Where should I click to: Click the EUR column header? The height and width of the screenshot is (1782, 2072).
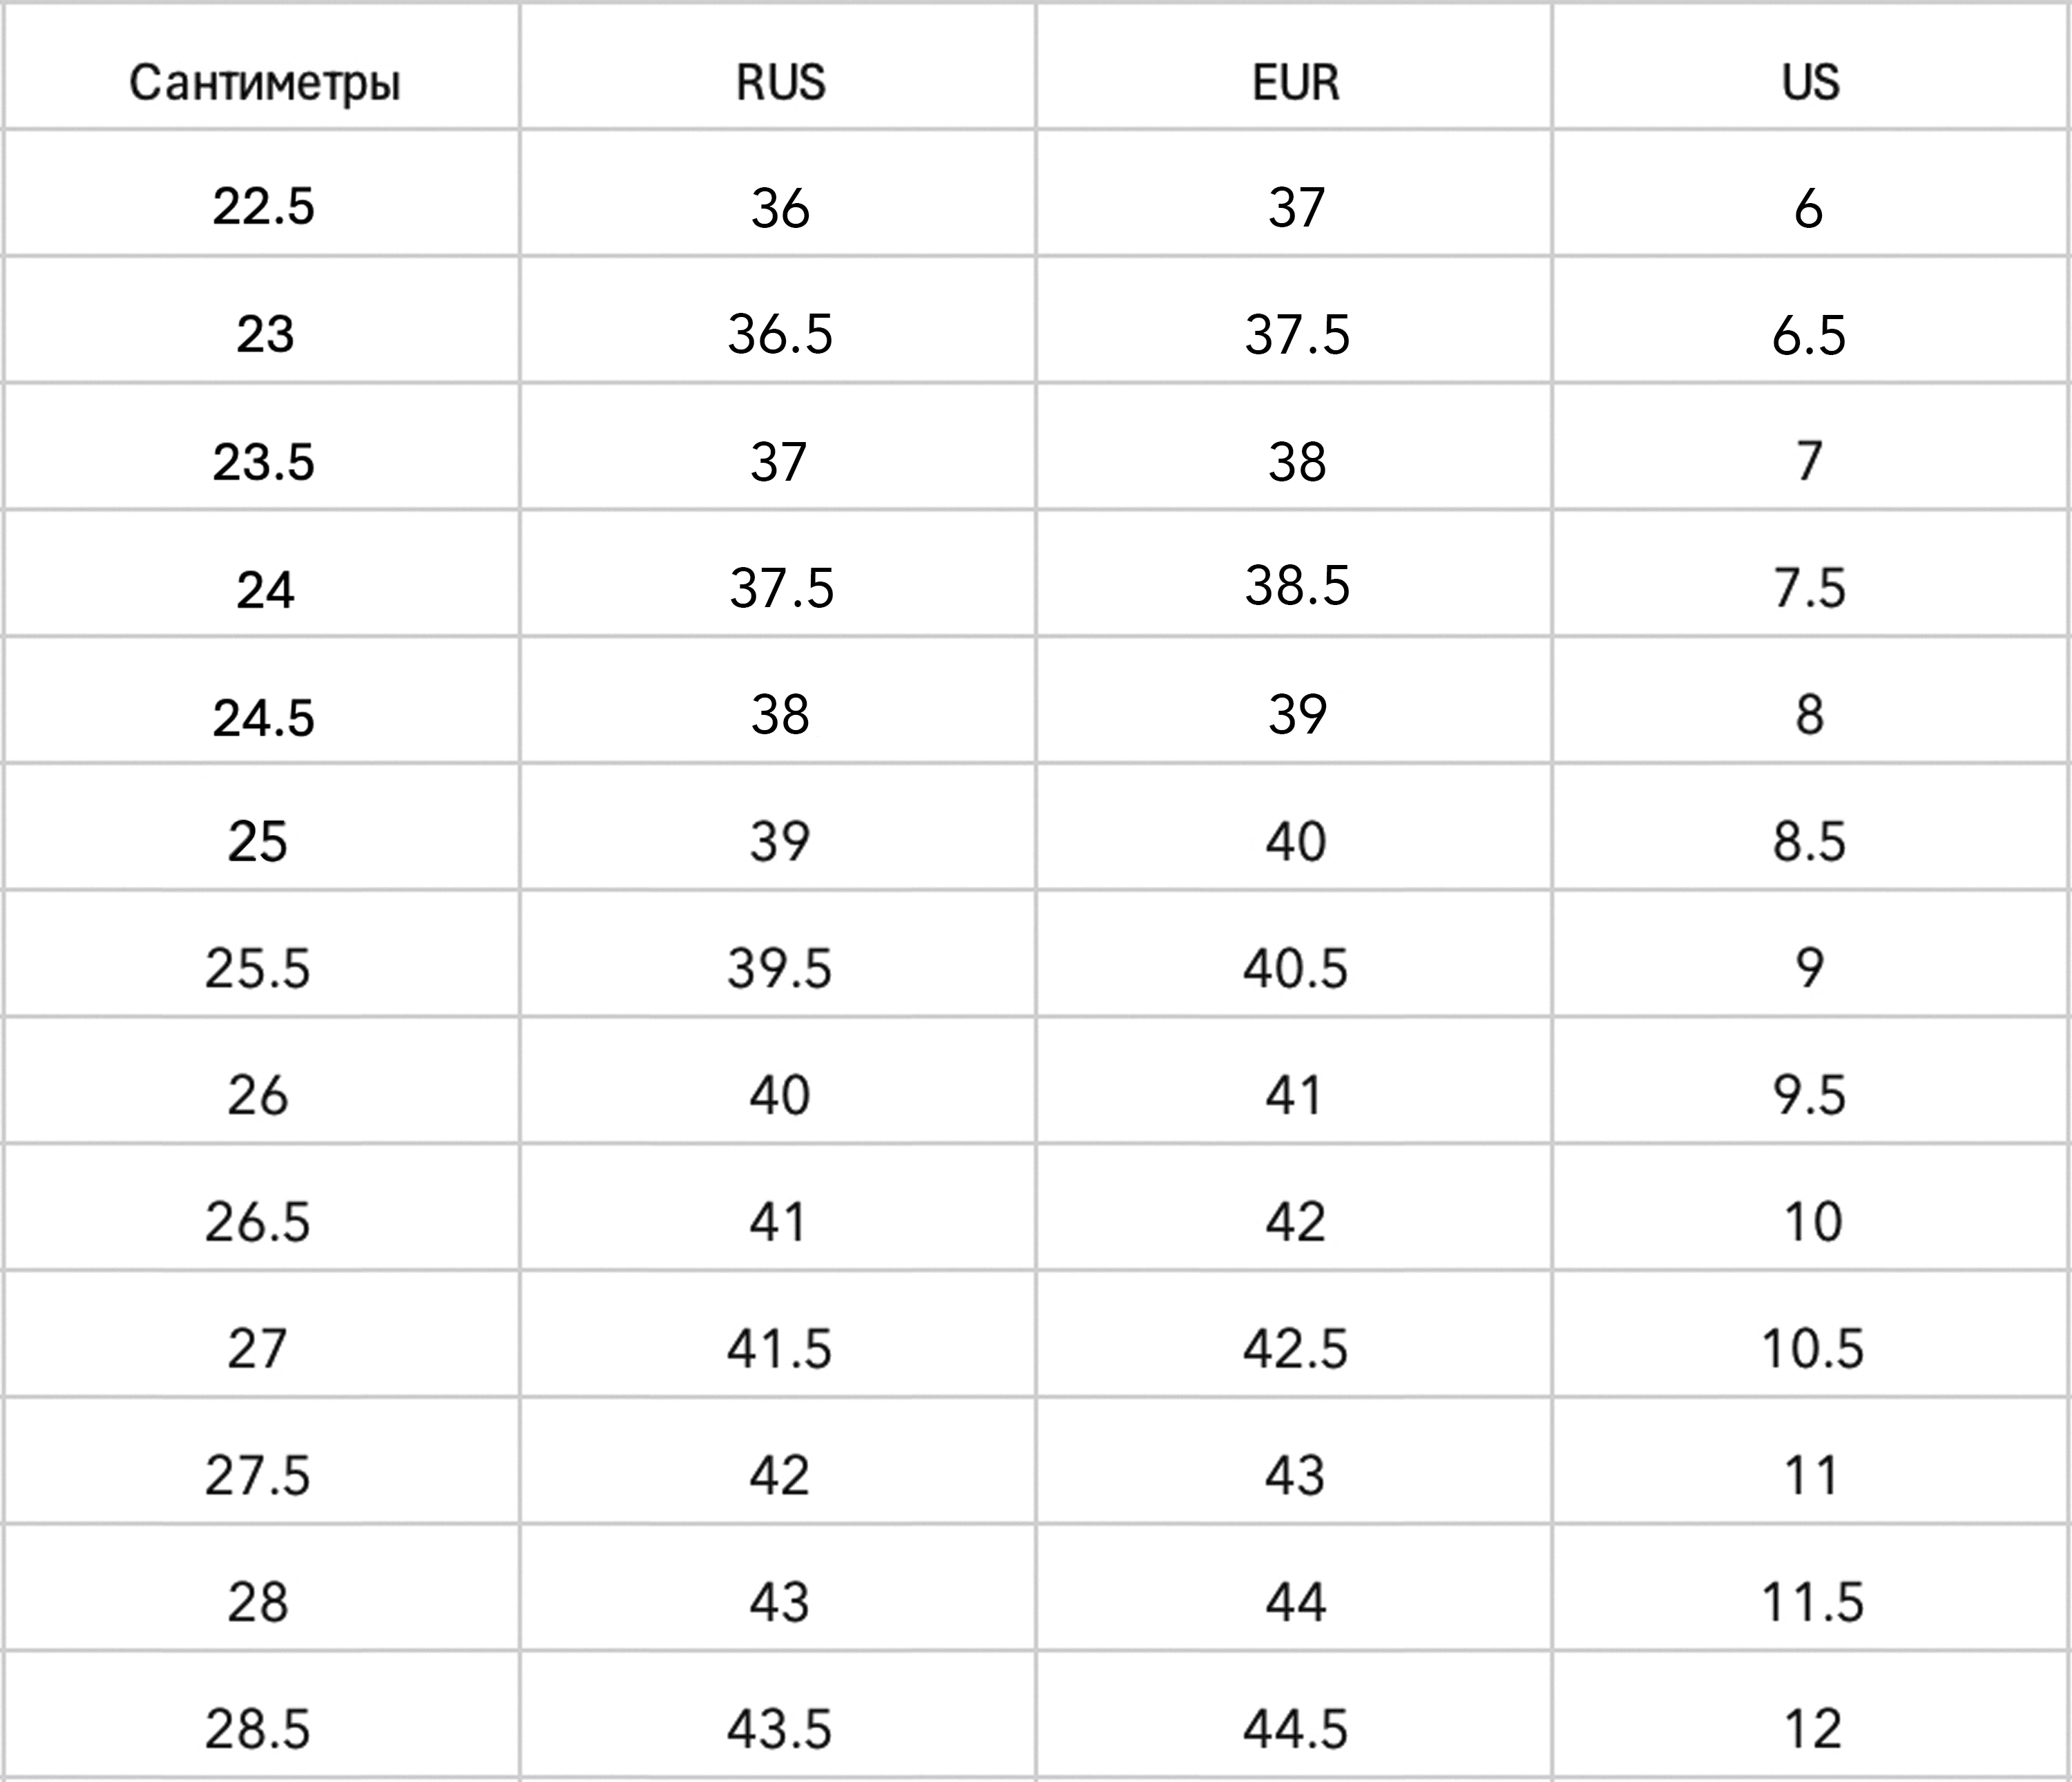1295,82
